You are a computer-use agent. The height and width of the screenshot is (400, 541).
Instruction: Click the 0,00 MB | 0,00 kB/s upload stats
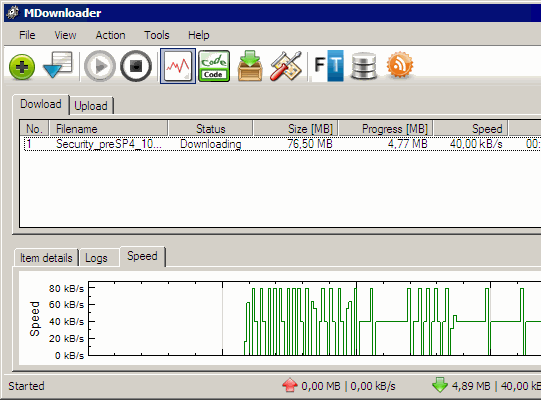348,386
